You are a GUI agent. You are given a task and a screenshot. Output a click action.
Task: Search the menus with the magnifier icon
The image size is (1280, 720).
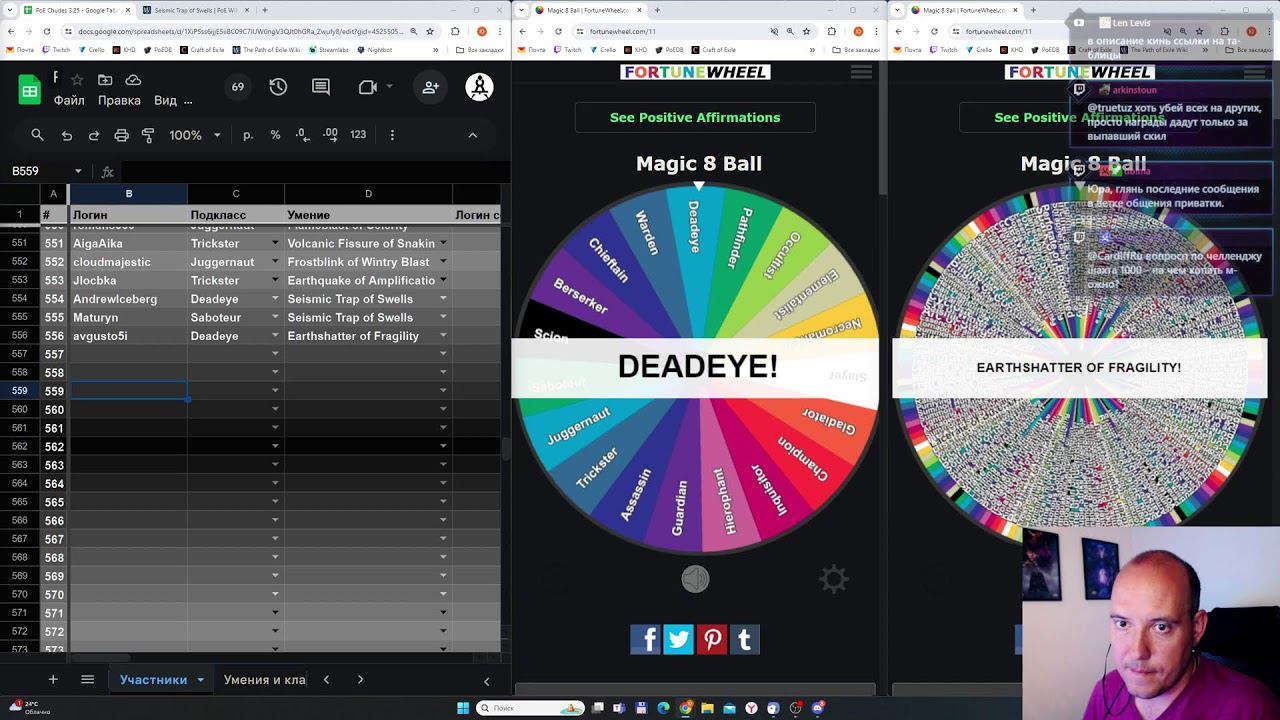click(x=37, y=135)
